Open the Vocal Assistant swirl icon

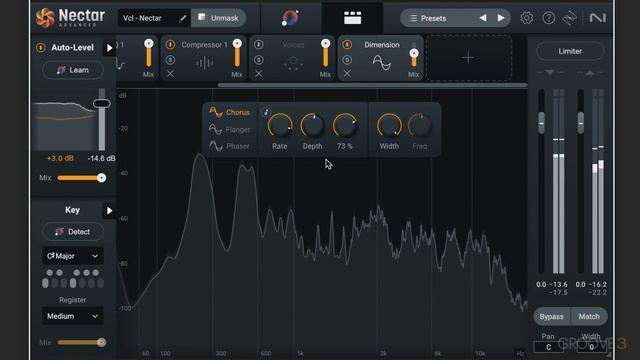290,18
